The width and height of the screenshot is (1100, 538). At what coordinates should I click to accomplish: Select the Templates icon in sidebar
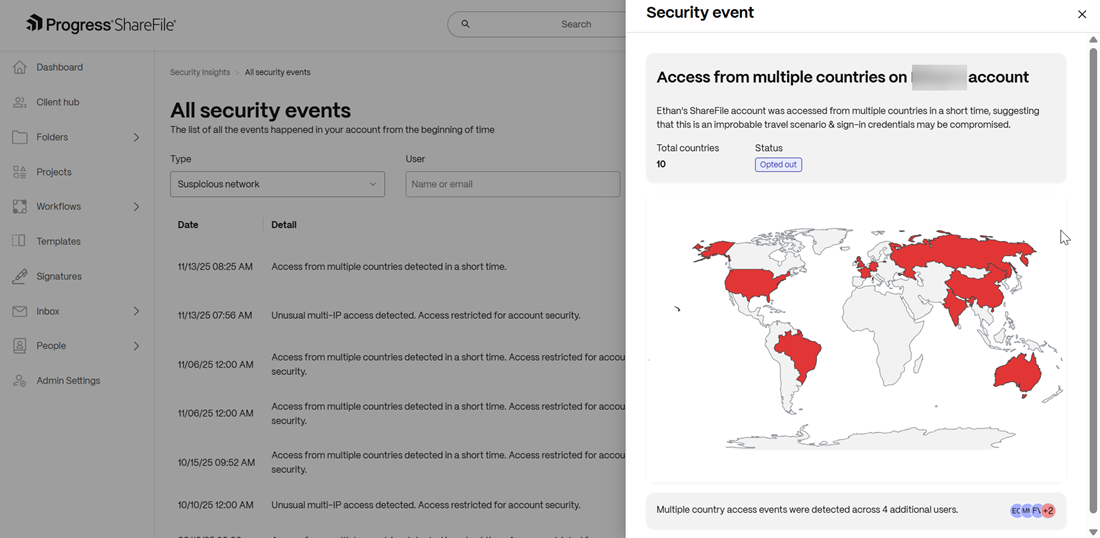coord(20,241)
